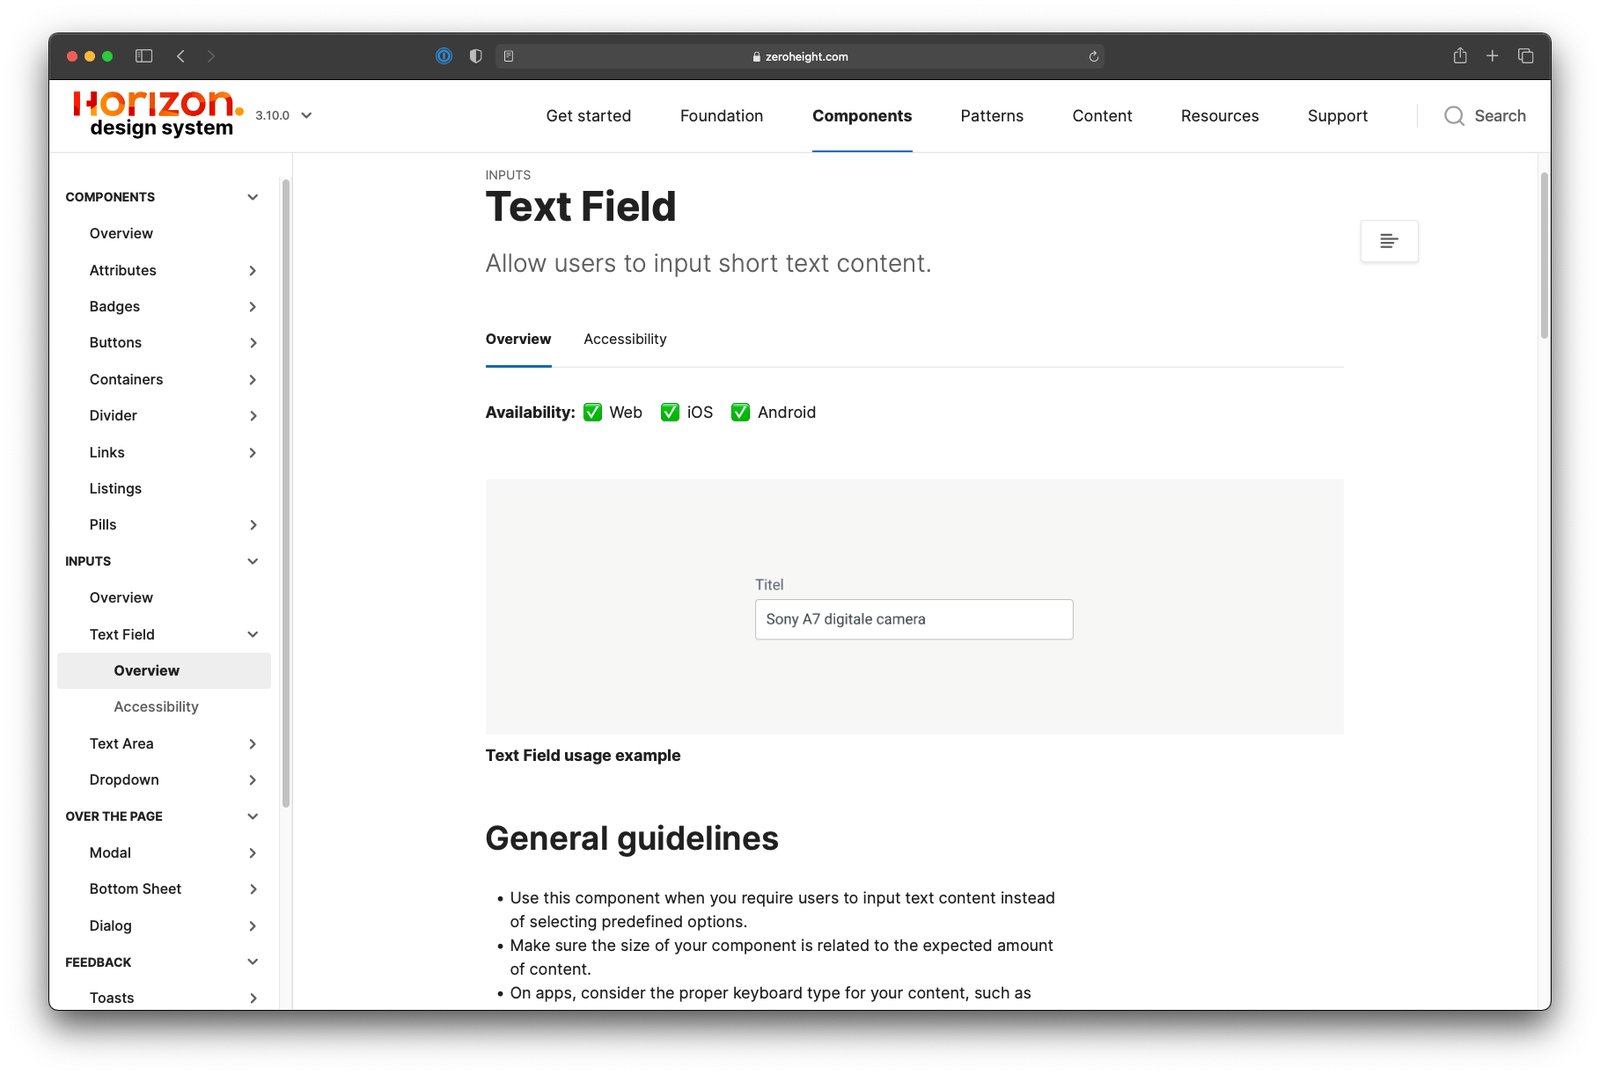
Task: Open the Patterns nav item
Action: point(991,116)
